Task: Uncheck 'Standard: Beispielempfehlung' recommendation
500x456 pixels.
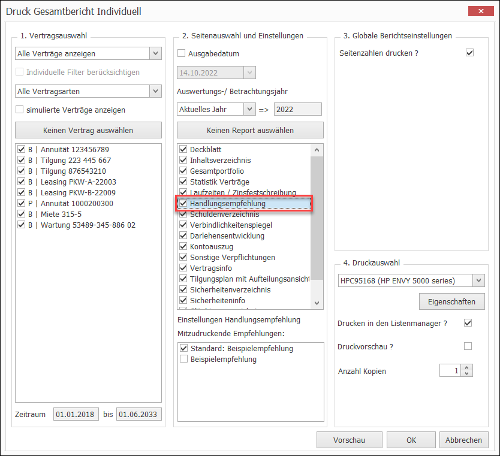Action: [184, 348]
